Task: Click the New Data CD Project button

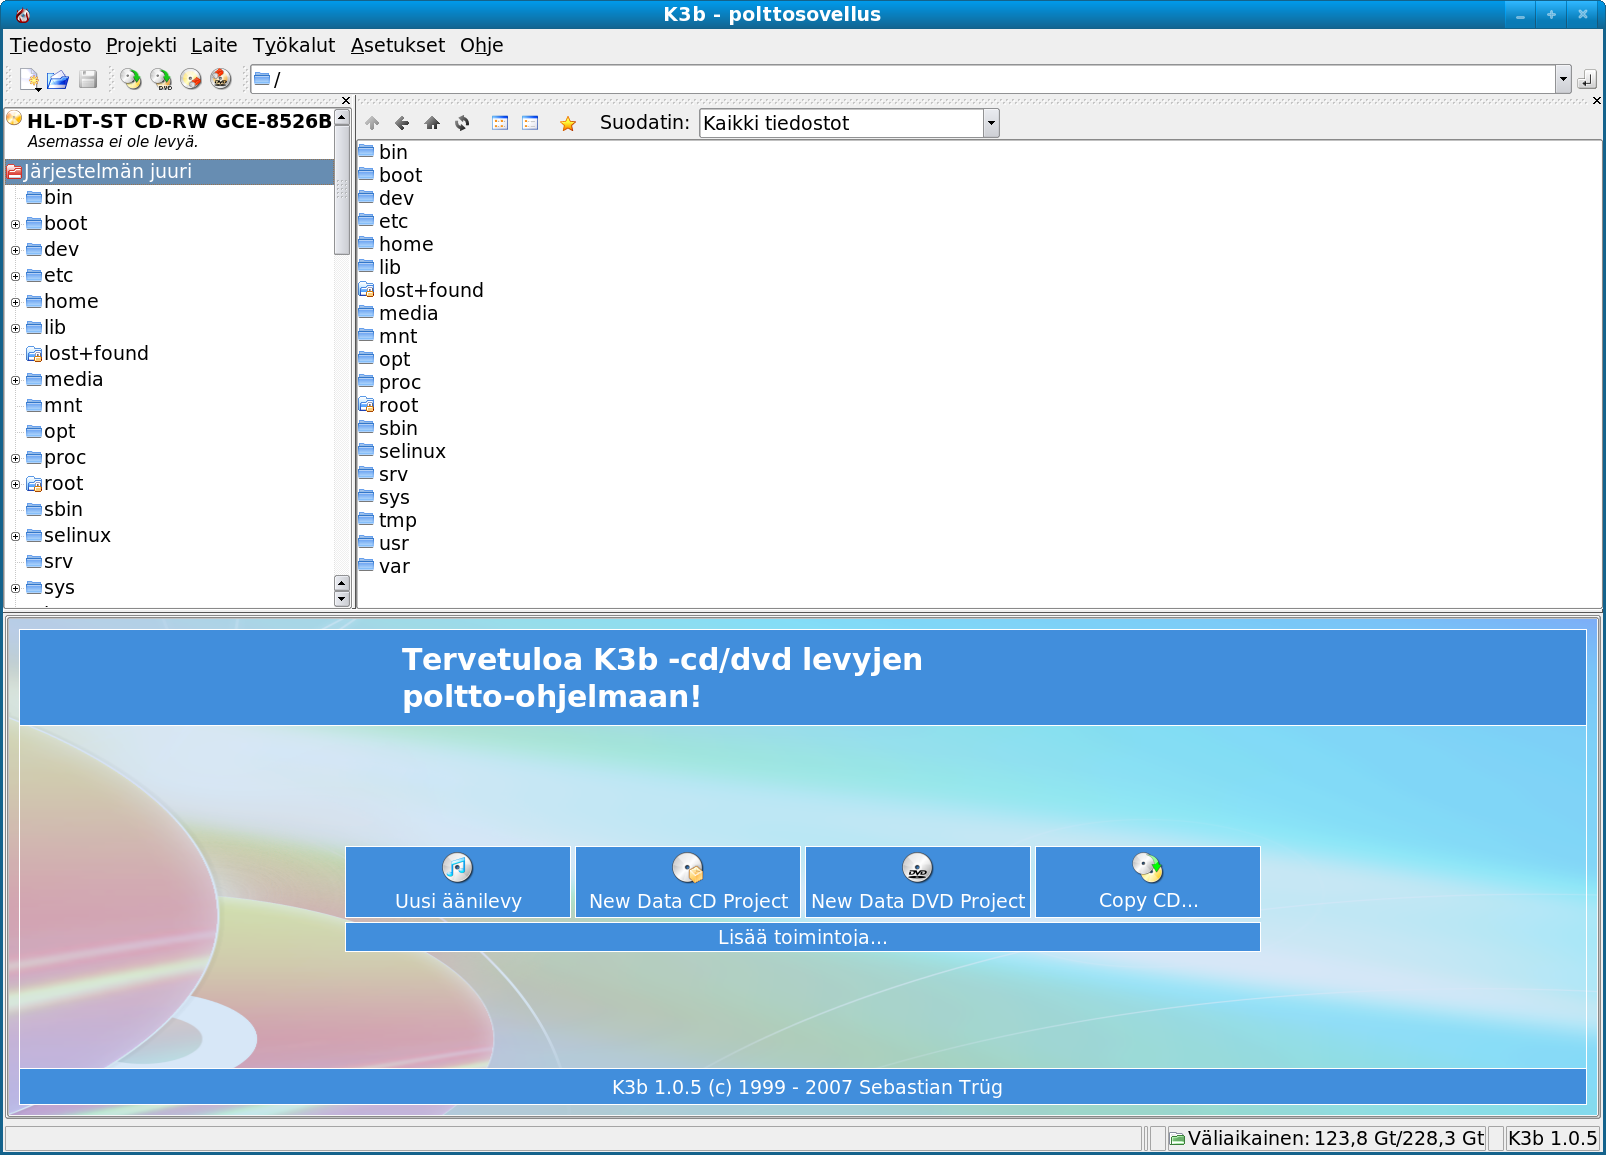Action: (x=688, y=882)
